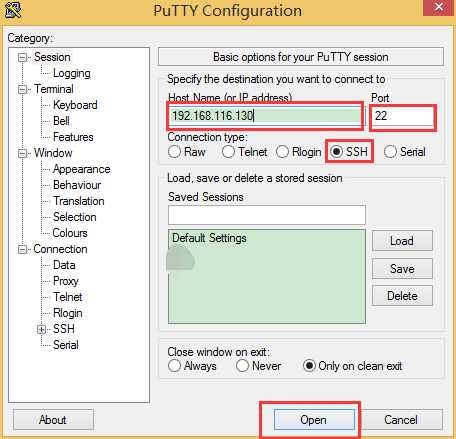Viewport: 456px width, 439px height.
Task: Load the selected saved session
Action: click(x=402, y=241)
